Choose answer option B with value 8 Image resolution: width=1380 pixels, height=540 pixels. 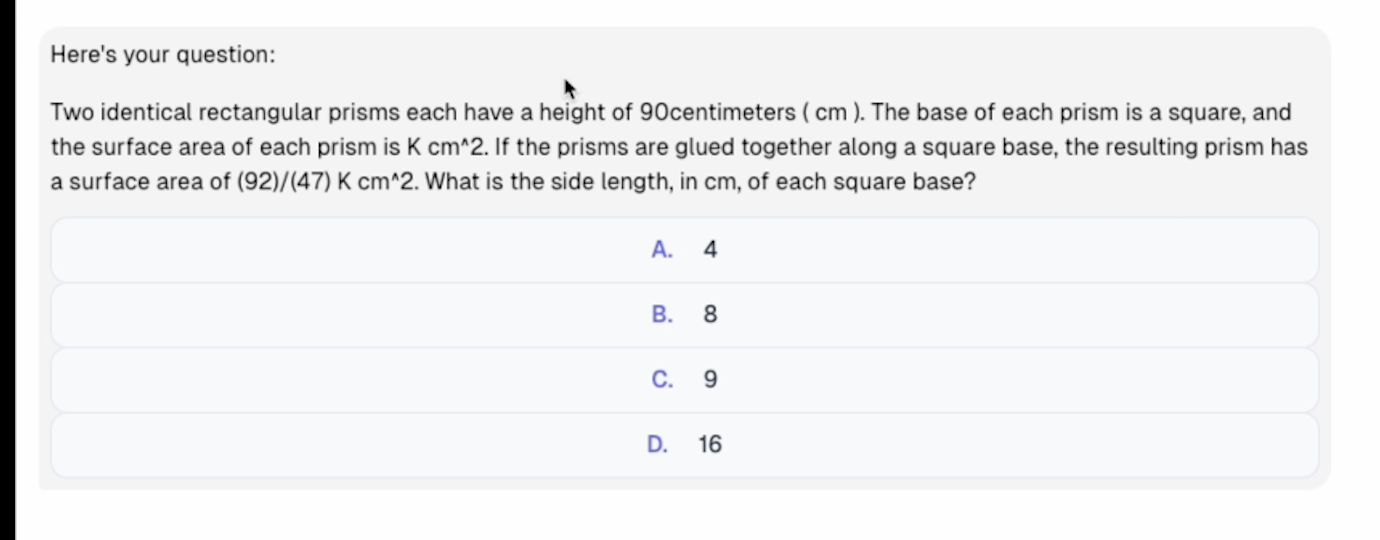point(684,315)
